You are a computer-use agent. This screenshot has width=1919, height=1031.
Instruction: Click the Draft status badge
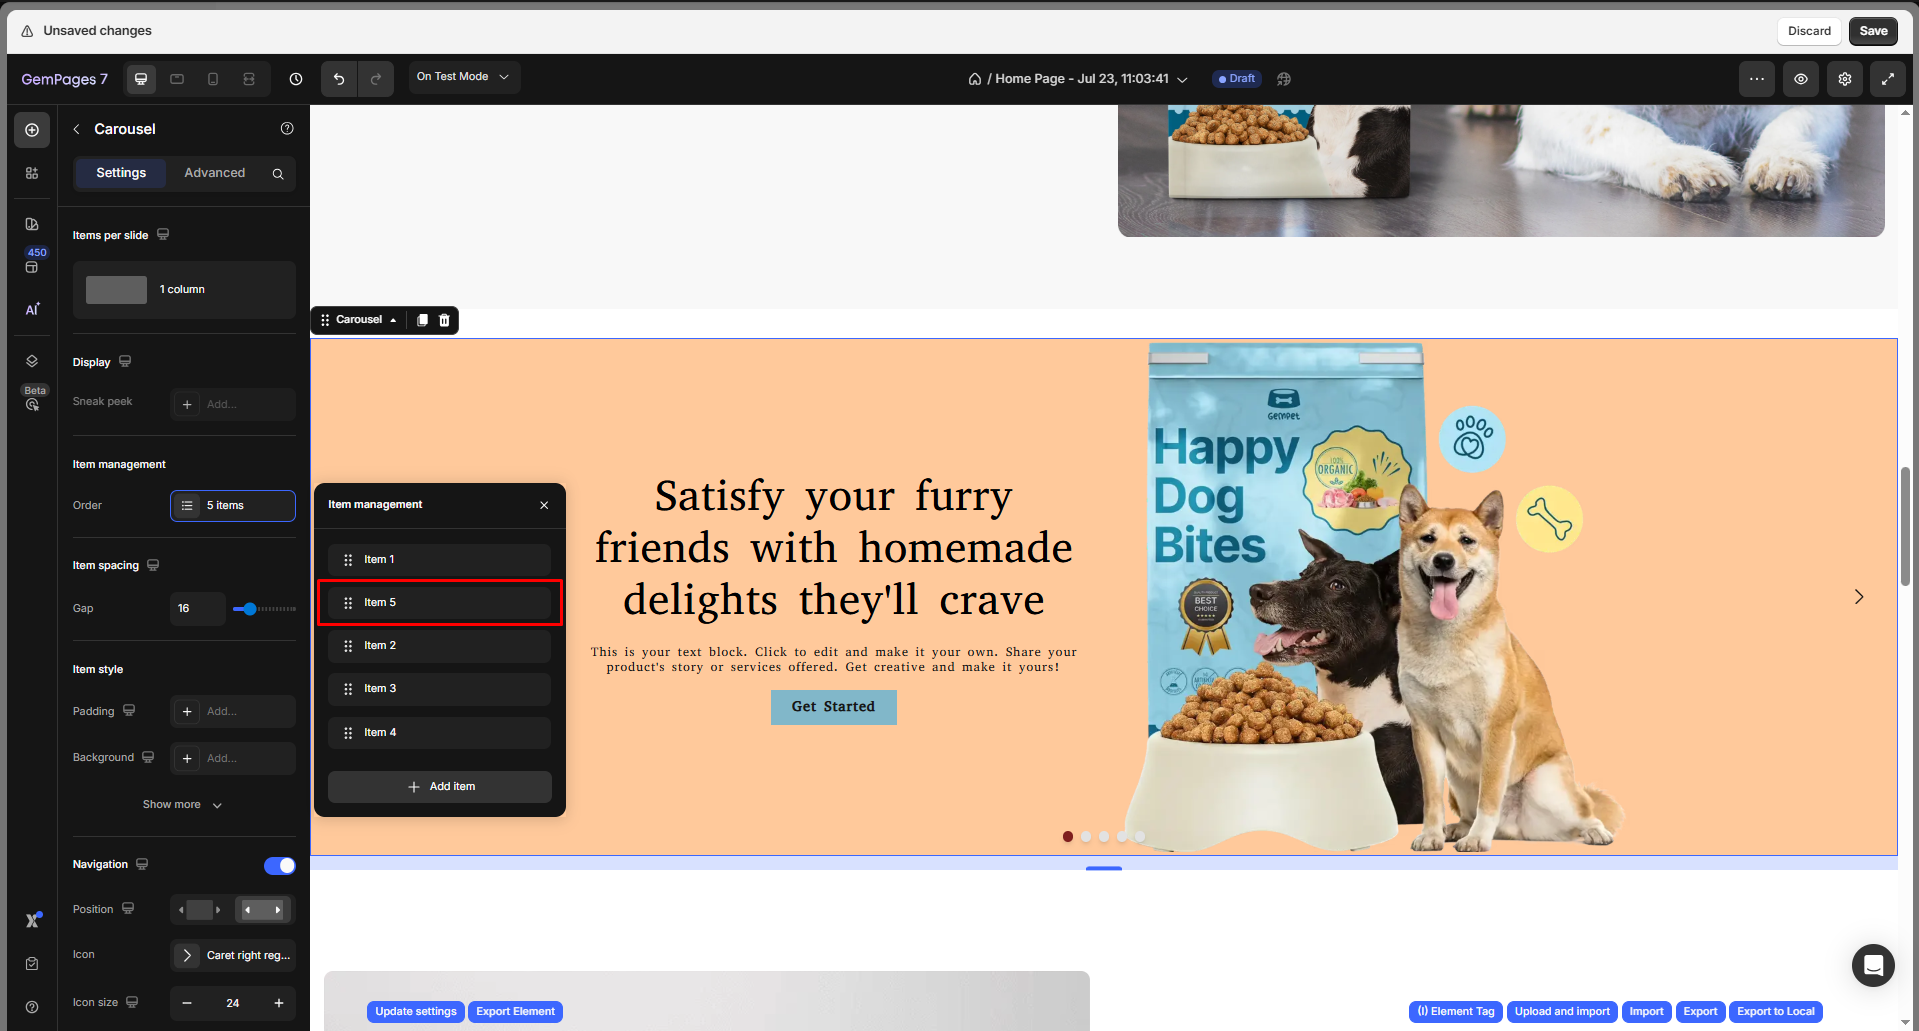pos(1237,79)
